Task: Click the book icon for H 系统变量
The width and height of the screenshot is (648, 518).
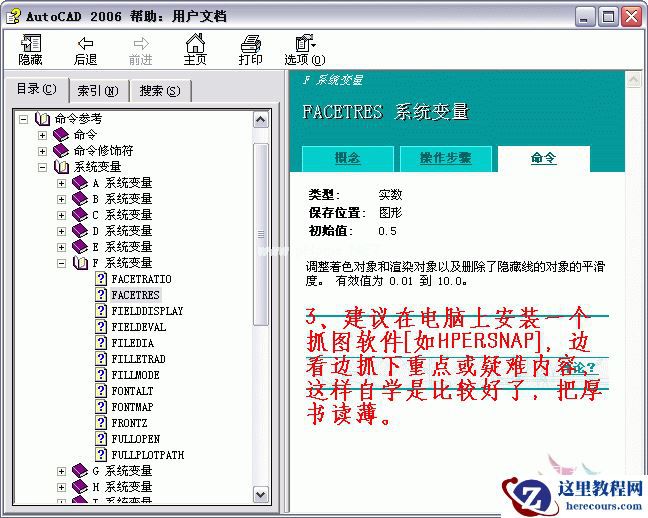Action: click(x=80, y=487)
